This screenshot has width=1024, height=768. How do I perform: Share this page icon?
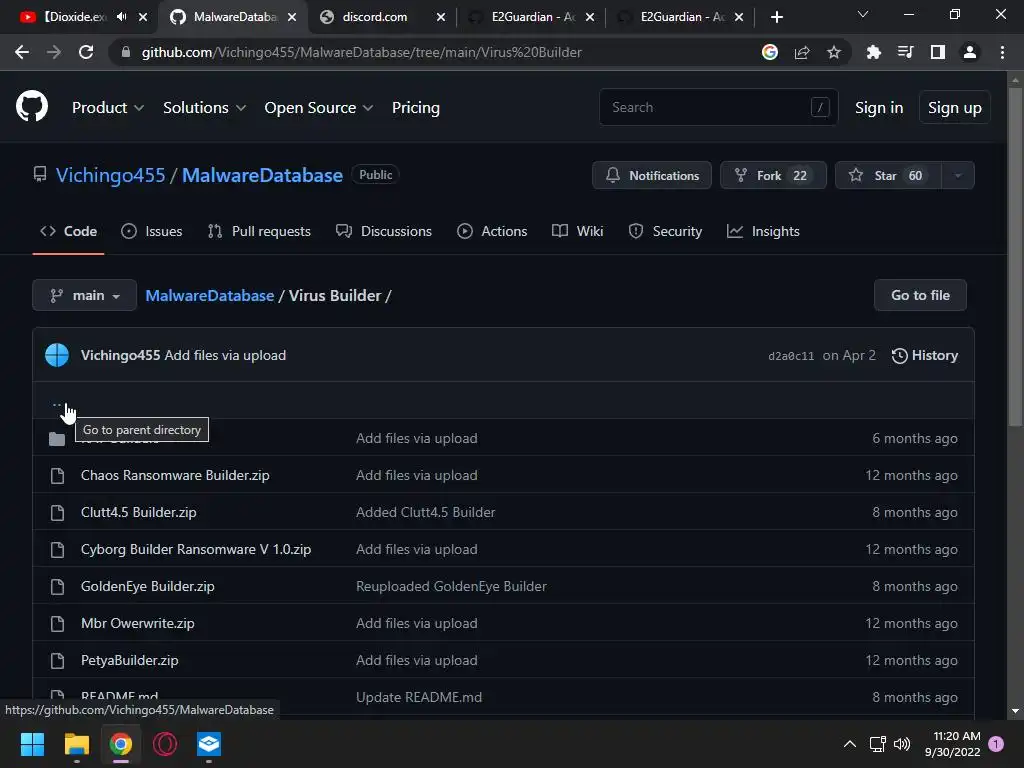802,52
